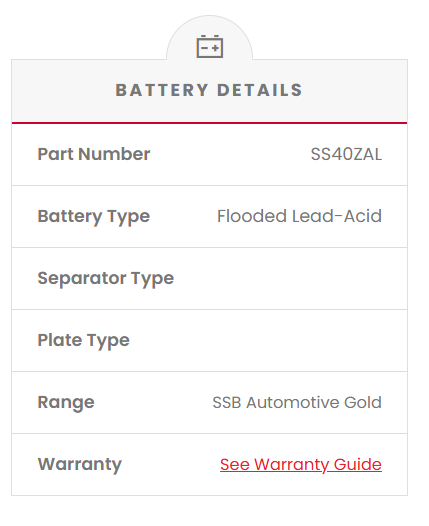
Task: Select the Battery Type label
Action: [94, 216]
